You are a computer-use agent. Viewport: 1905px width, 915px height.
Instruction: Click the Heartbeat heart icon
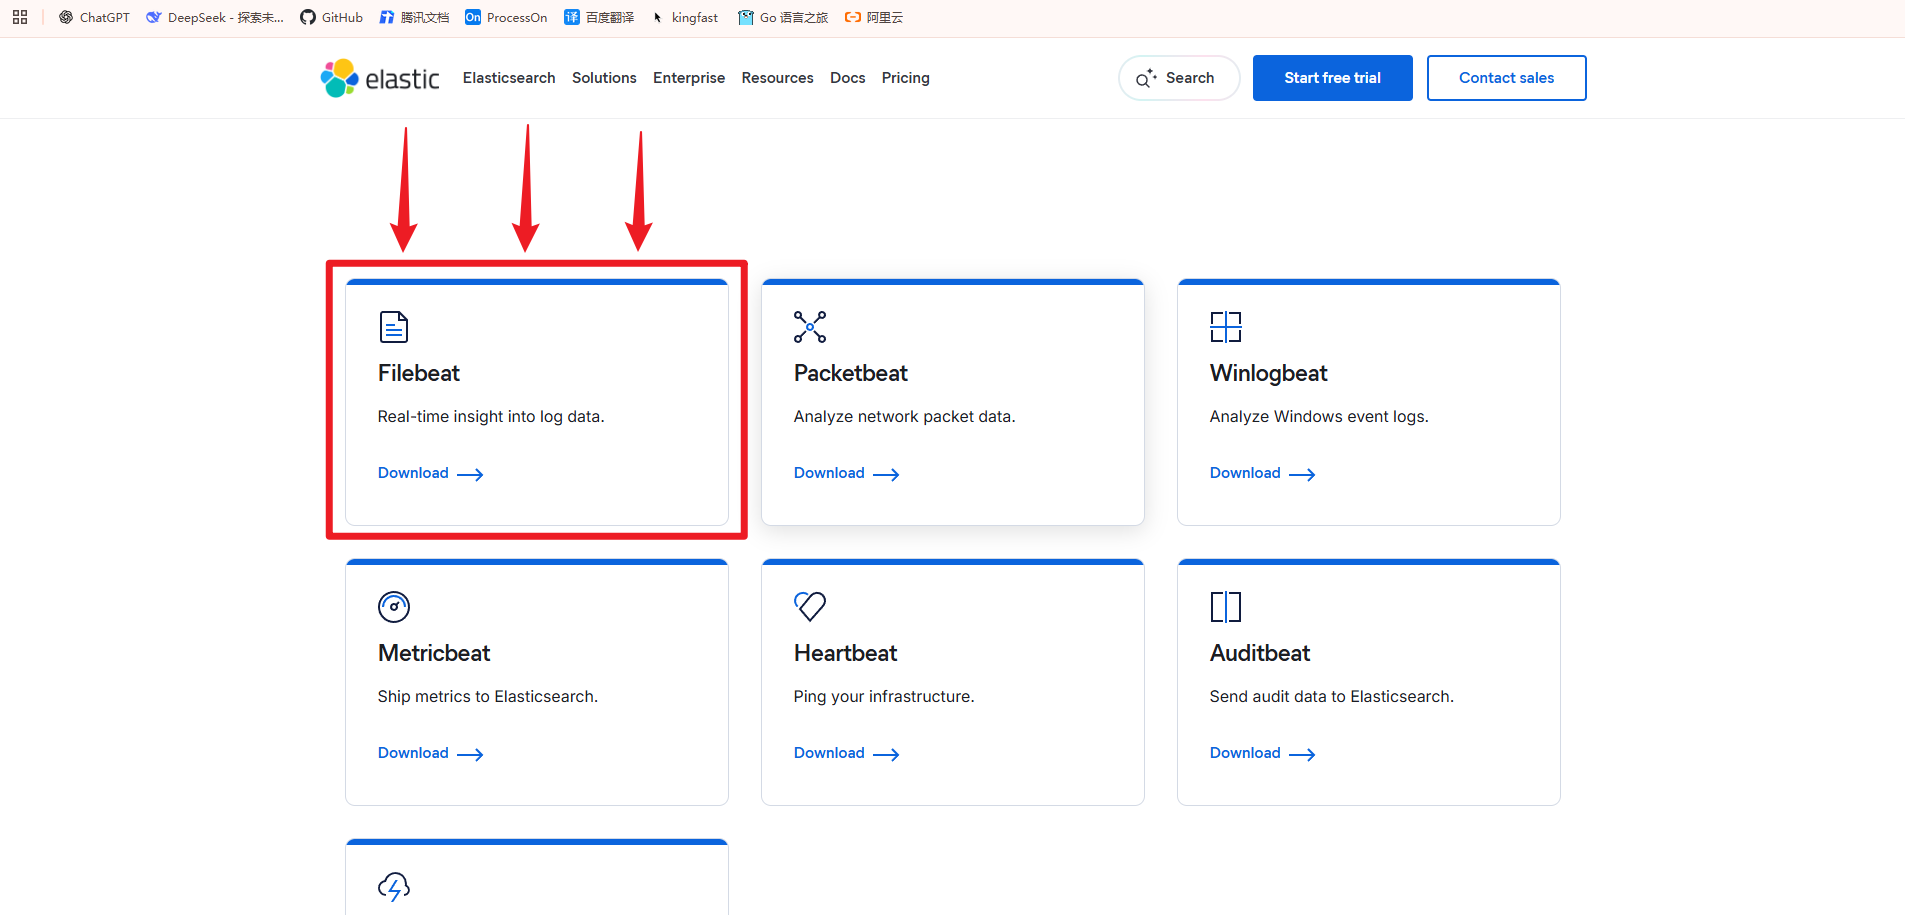810,606
